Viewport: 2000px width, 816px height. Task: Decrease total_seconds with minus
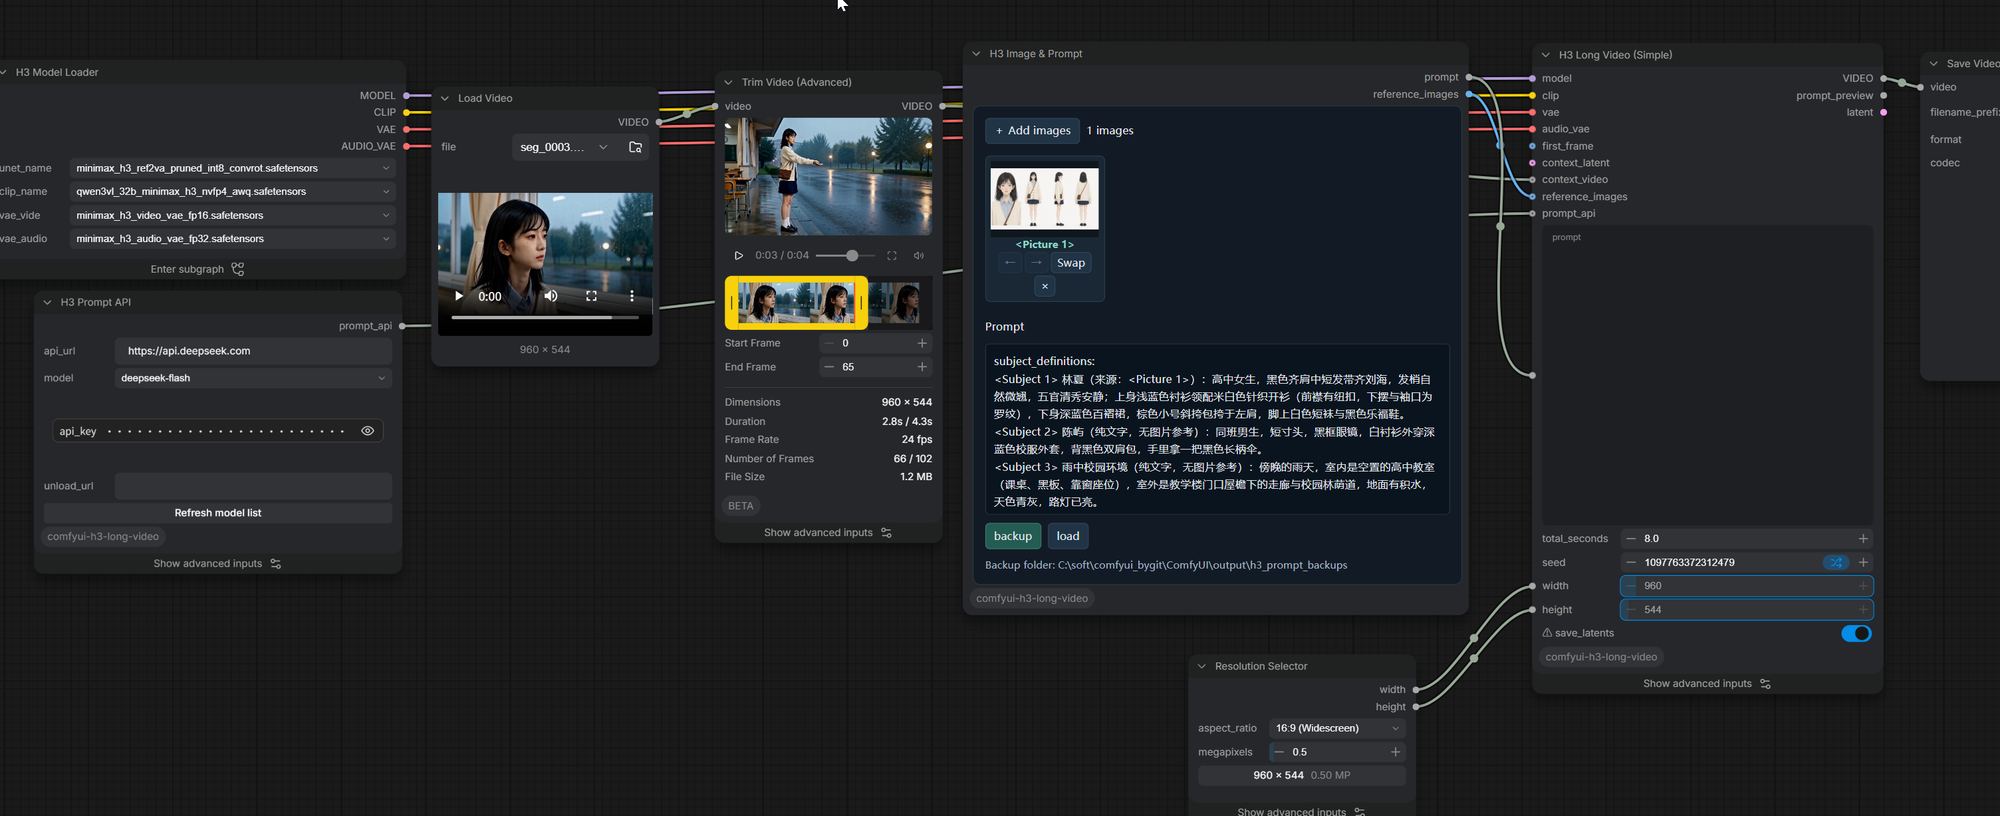(1631, 538)
